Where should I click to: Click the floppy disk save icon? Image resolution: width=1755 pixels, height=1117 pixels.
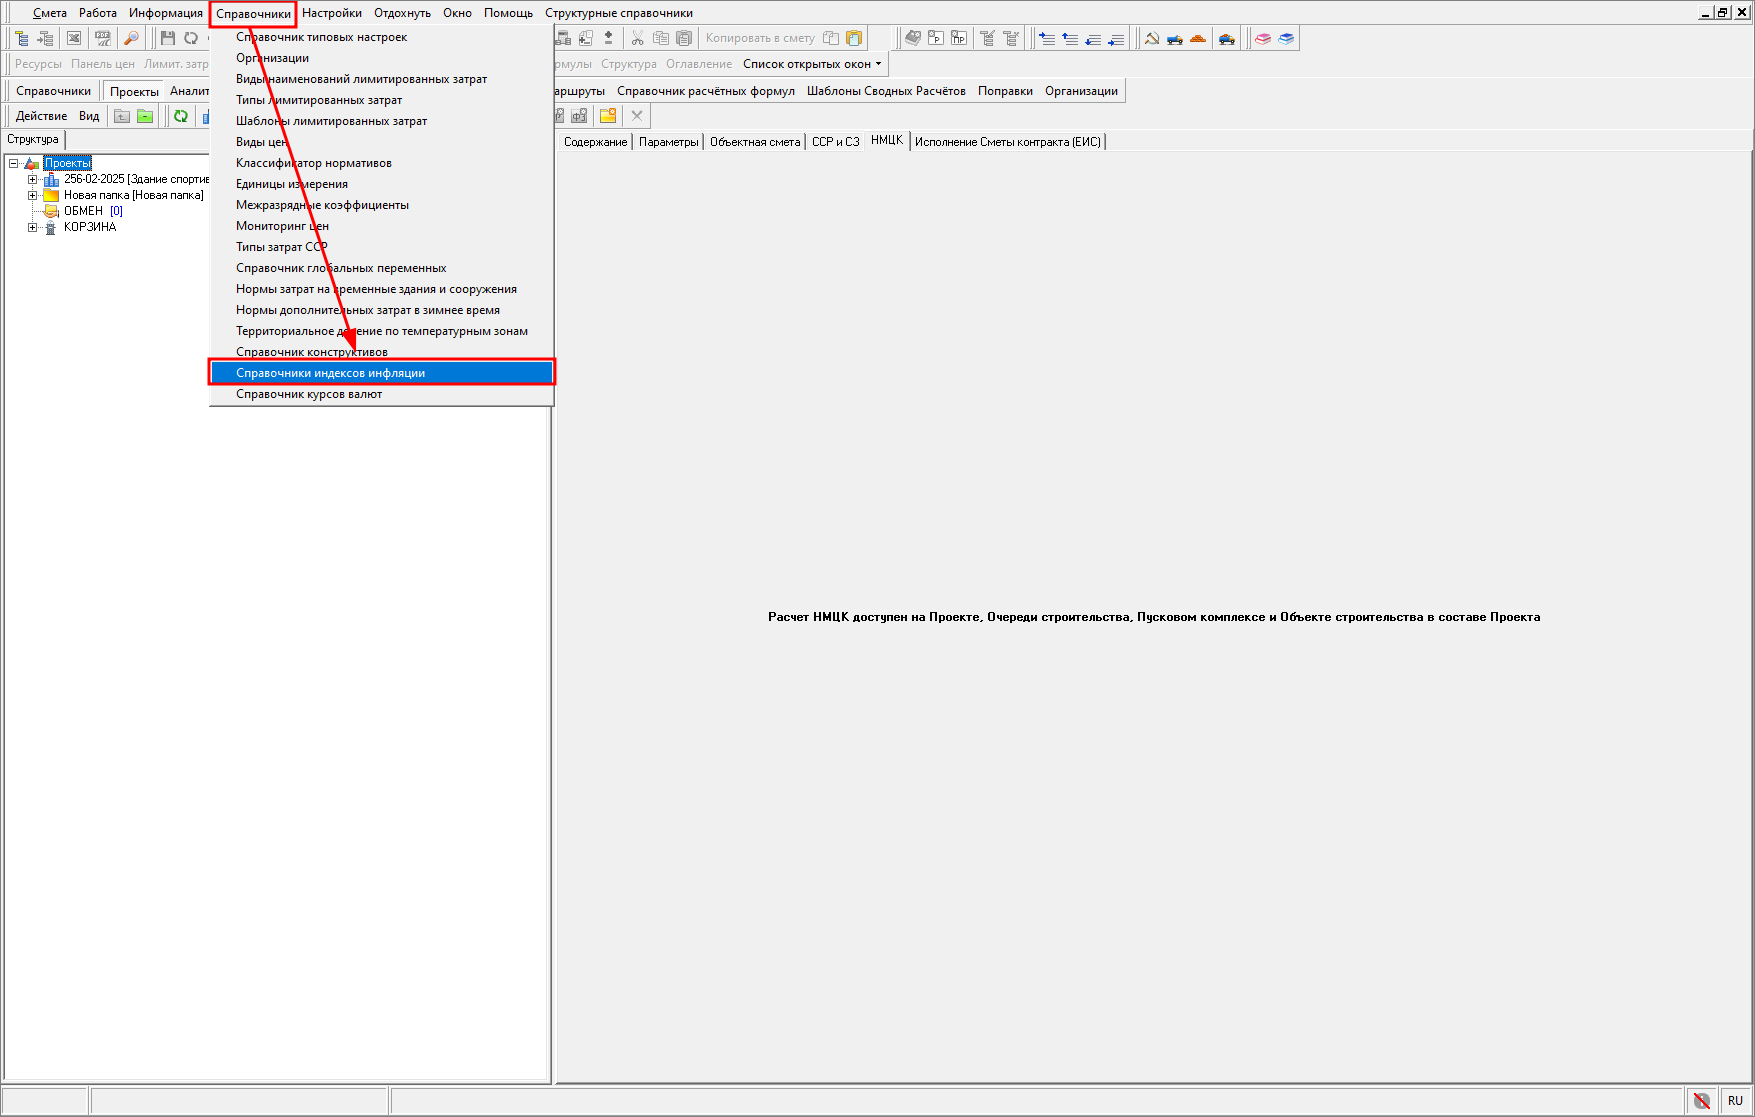click(167, 38)
